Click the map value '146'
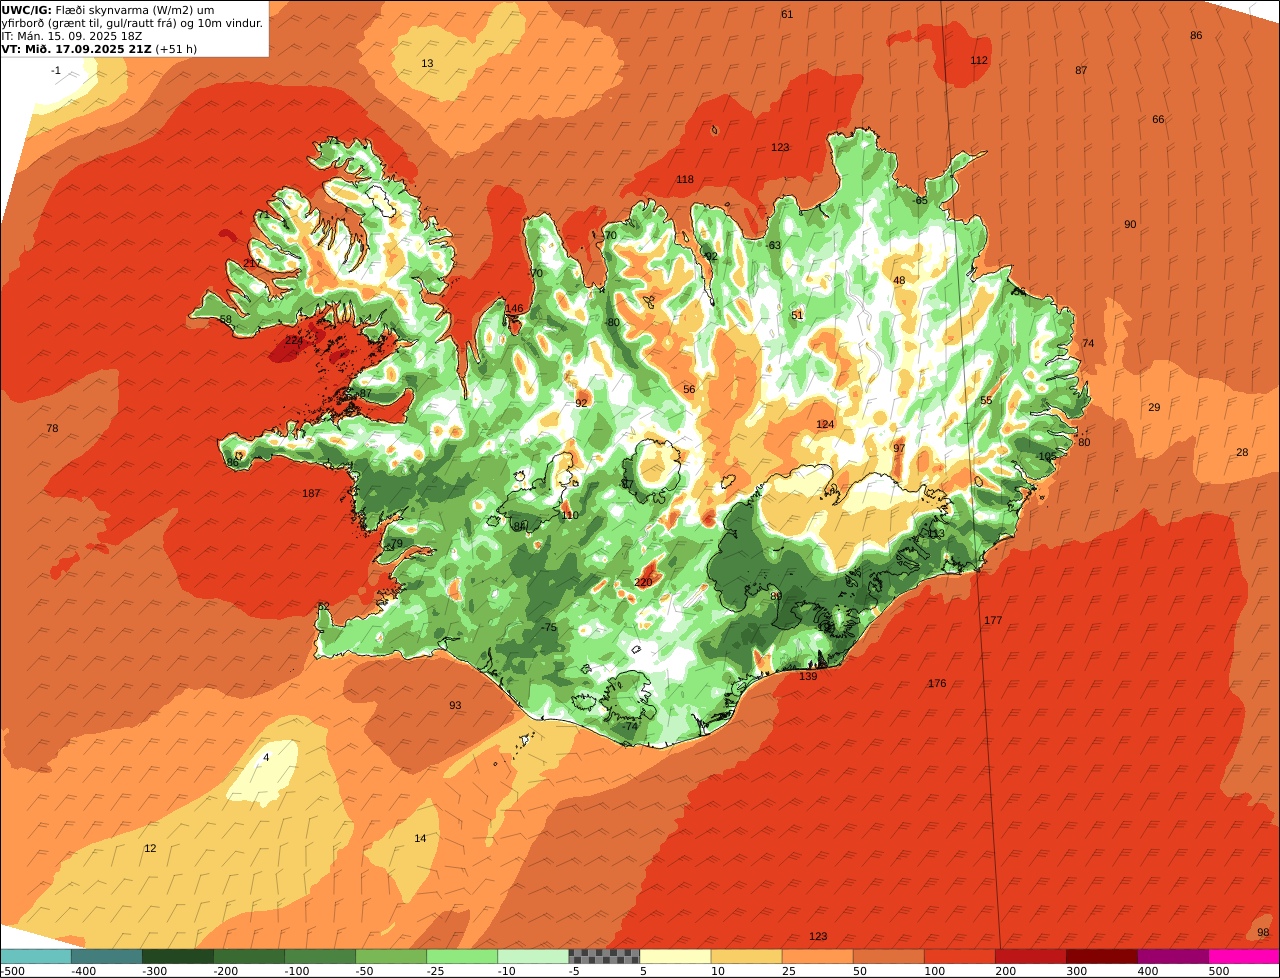The height and width of the screenshot is (978, 1280). click(515, 308)
